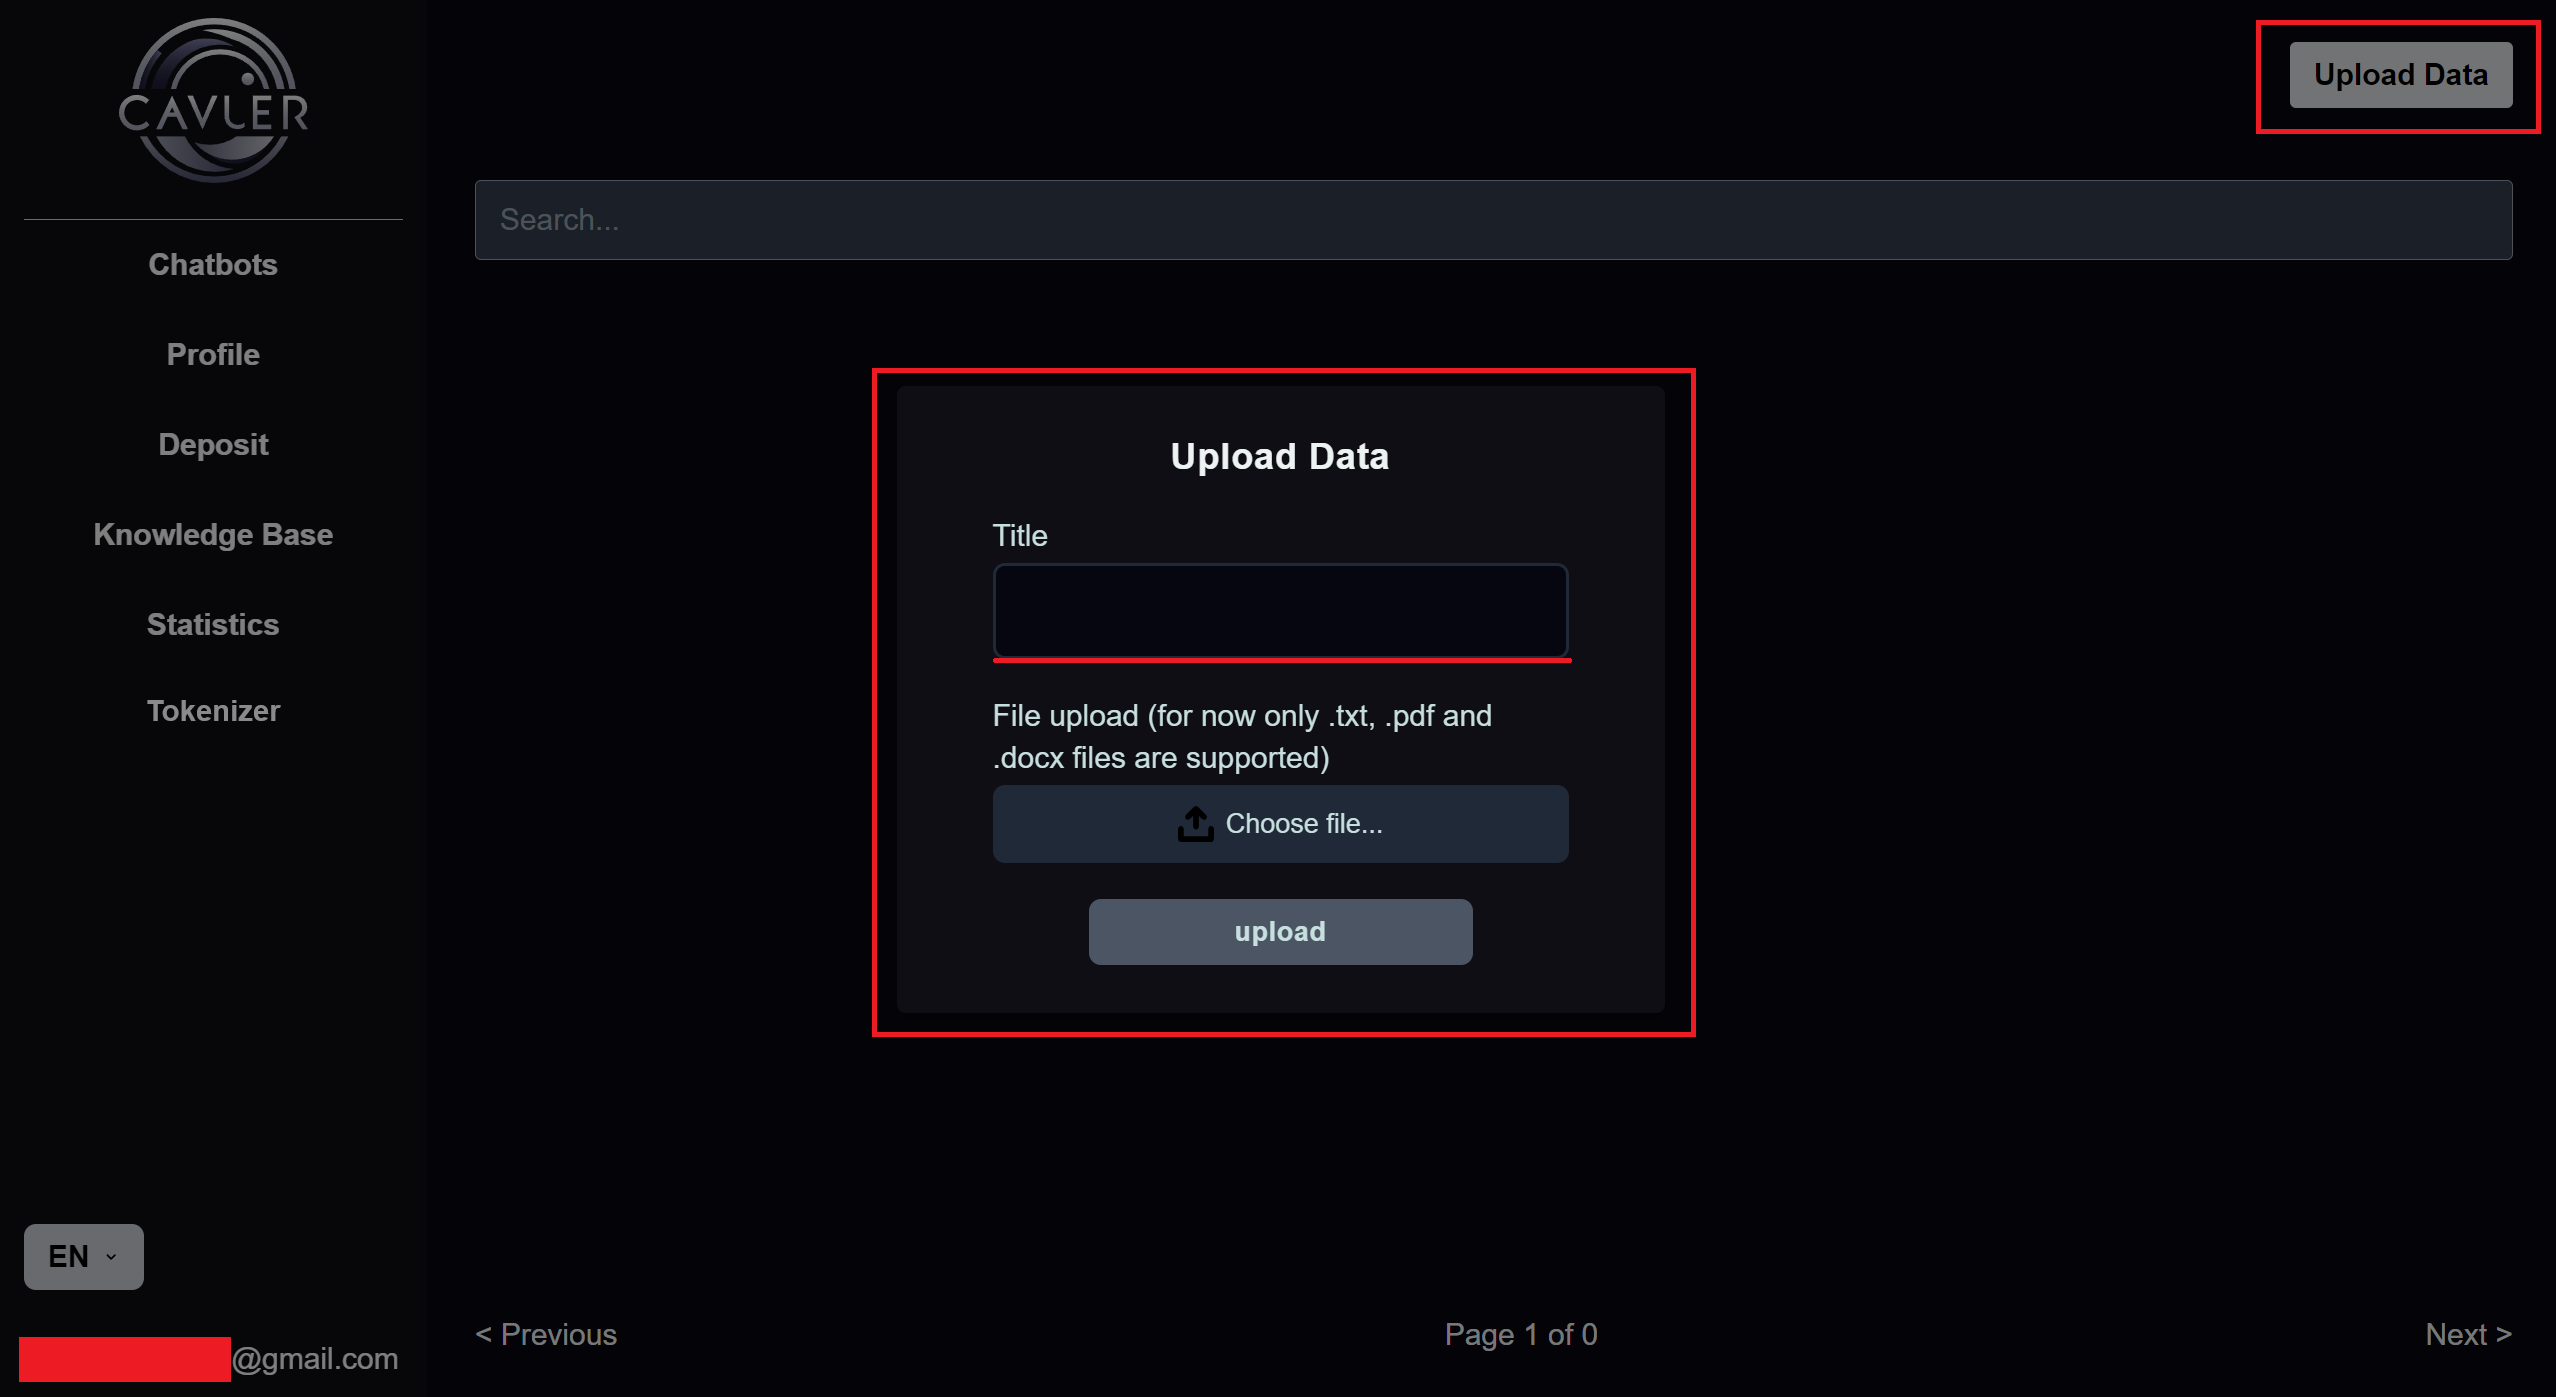Click the Tokenizer navigation icon

coord(213,707)
